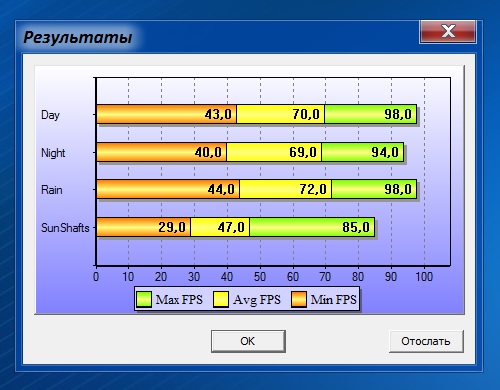Select the Rain row label
Viewport: 500px width, 390px height.
[52, 190]
